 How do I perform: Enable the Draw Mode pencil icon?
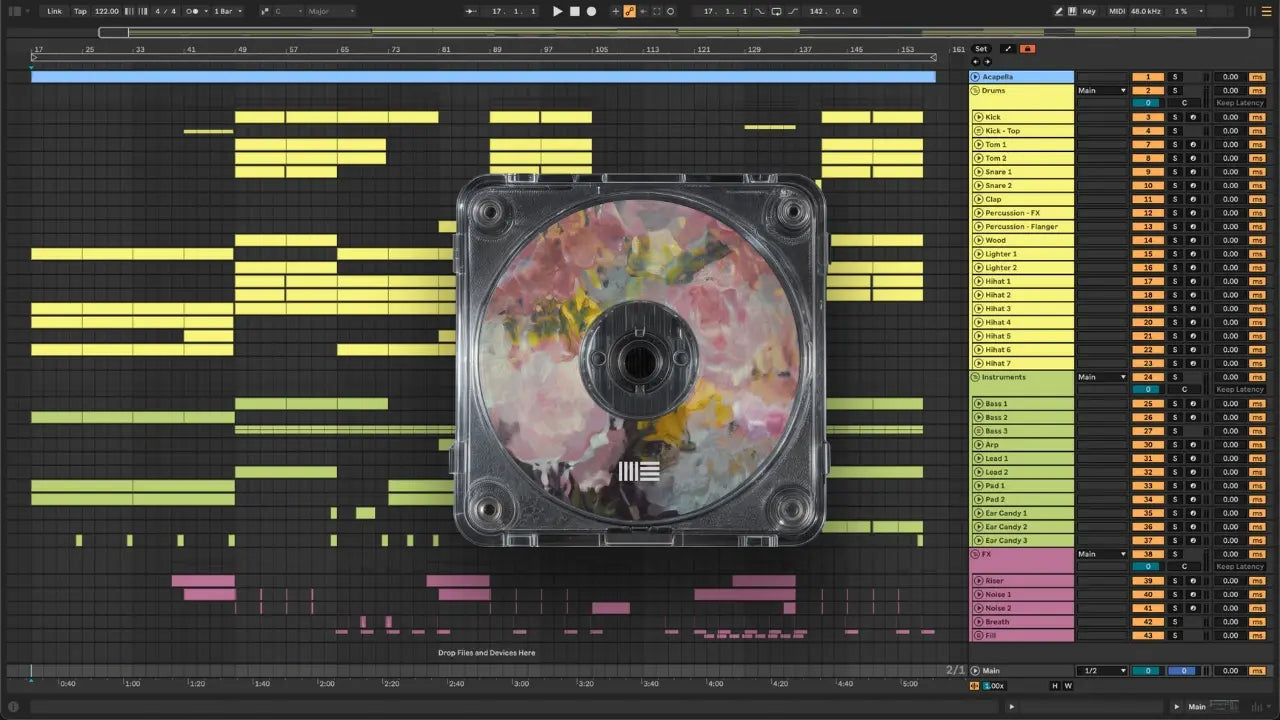(1059, 11)
